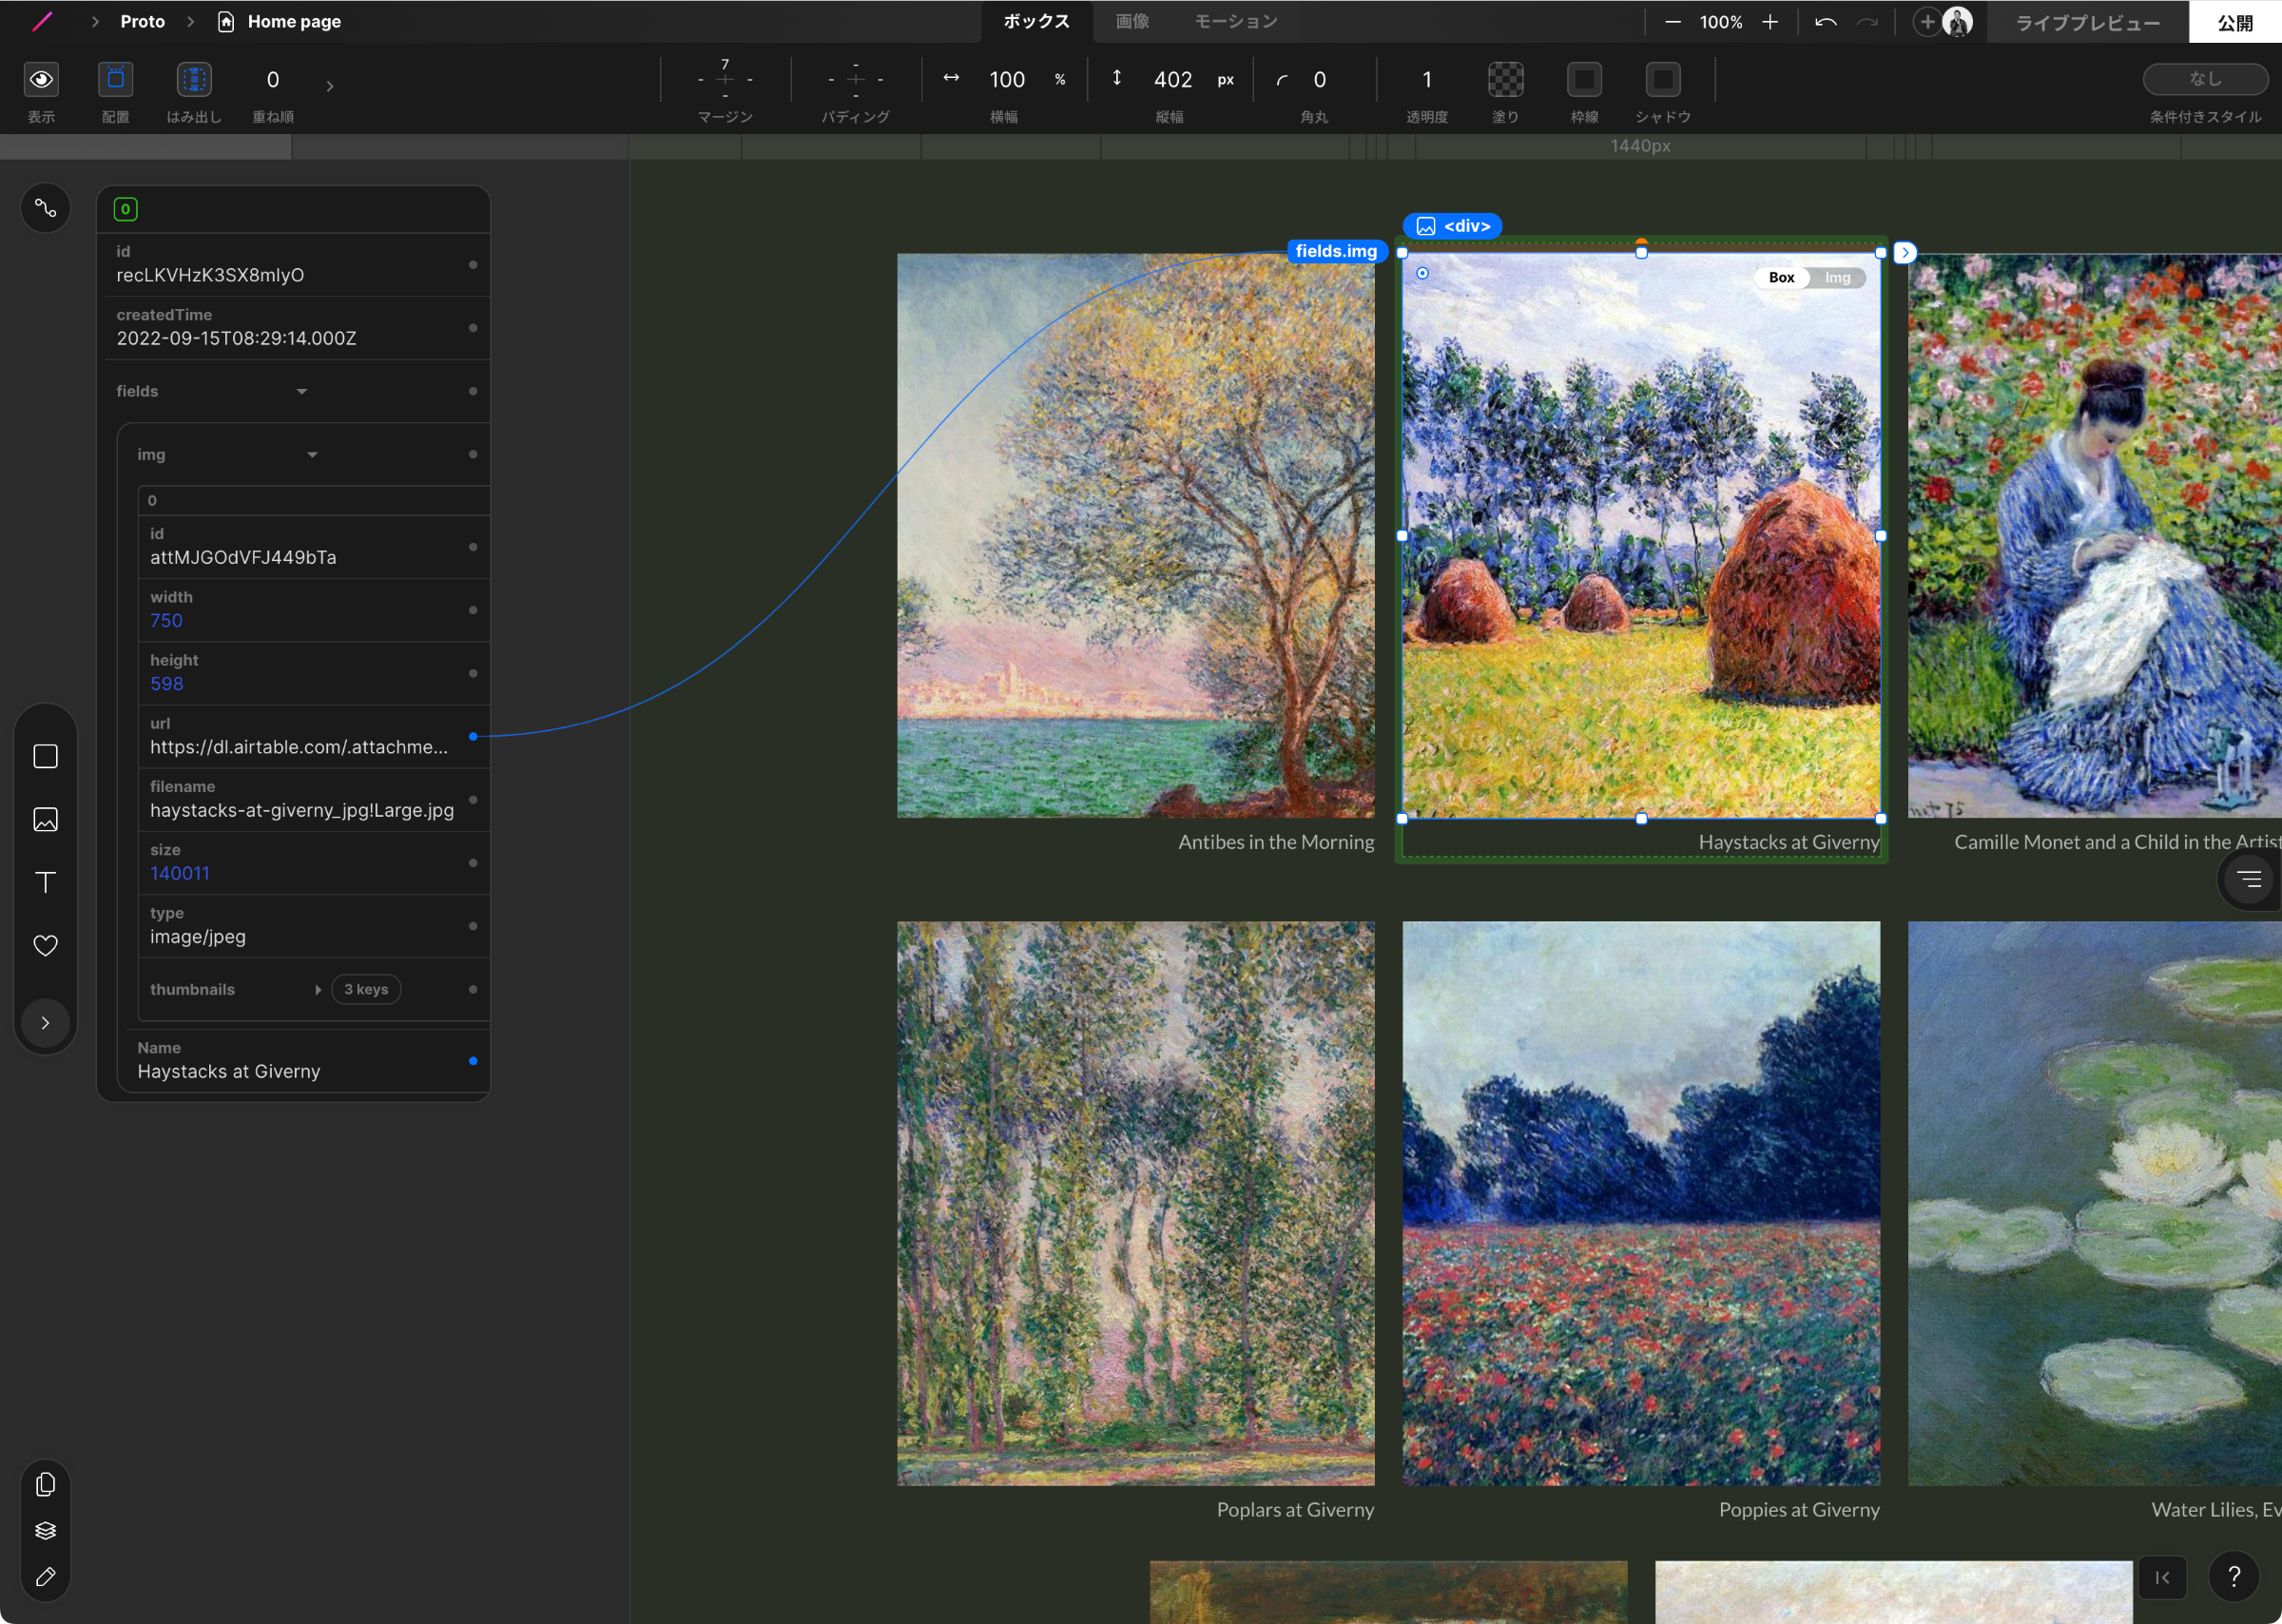Toggle the connector dot for size

point(473,863)
